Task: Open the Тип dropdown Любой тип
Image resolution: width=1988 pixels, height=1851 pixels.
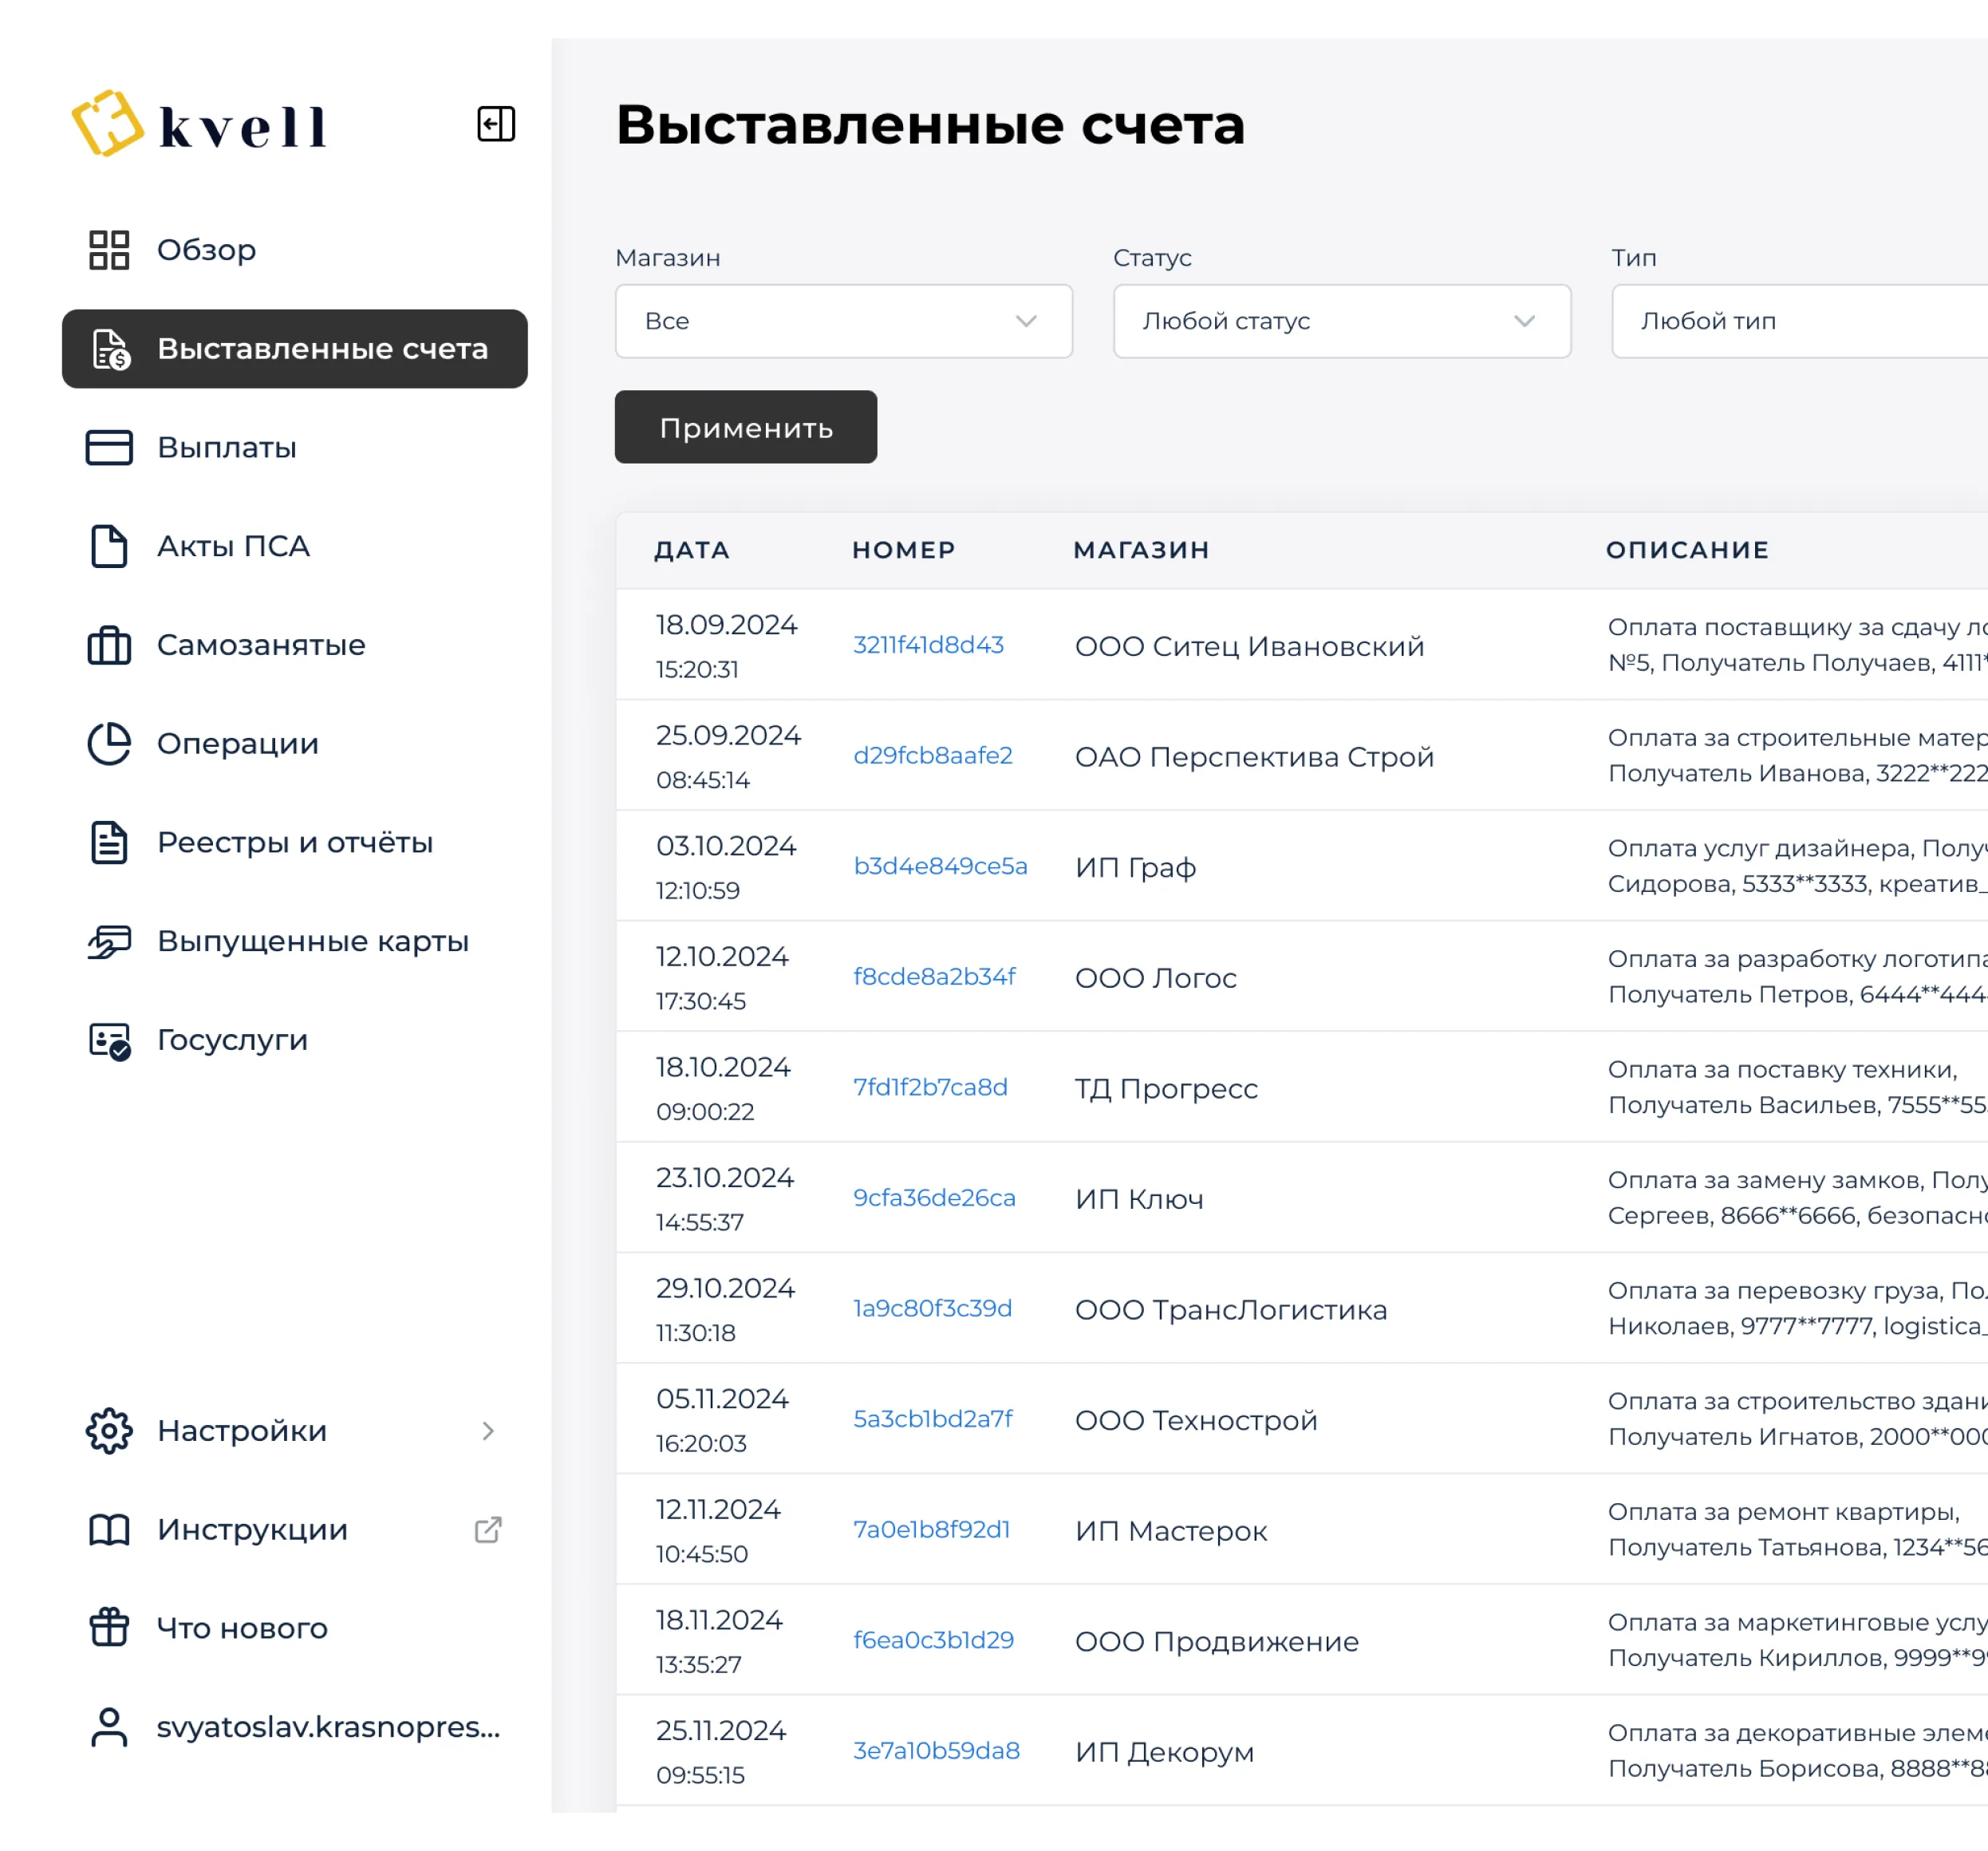Action: (x=1798, y=321)
